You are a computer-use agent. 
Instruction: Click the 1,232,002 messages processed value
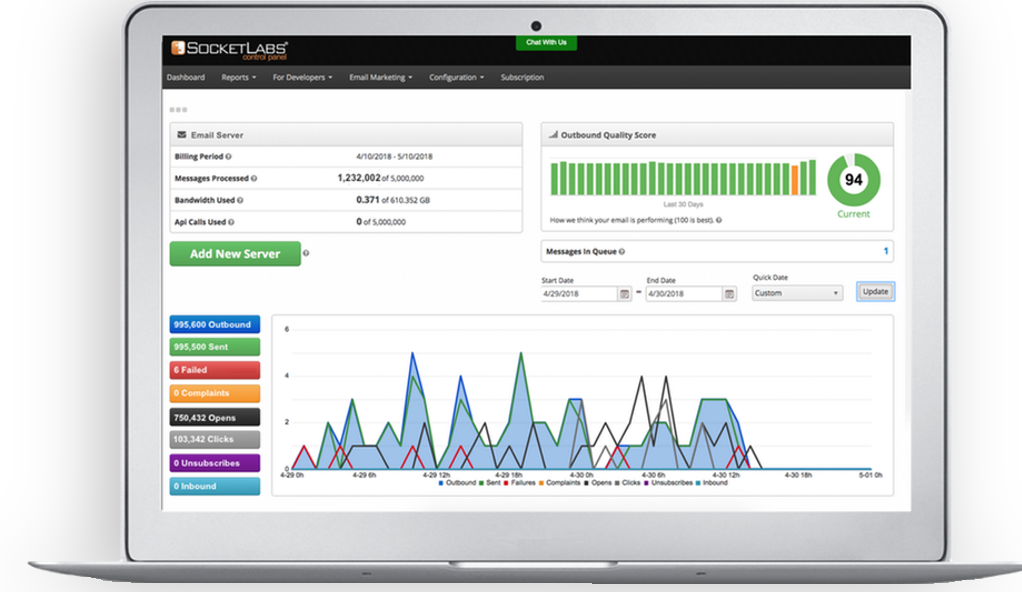[358, 178]
